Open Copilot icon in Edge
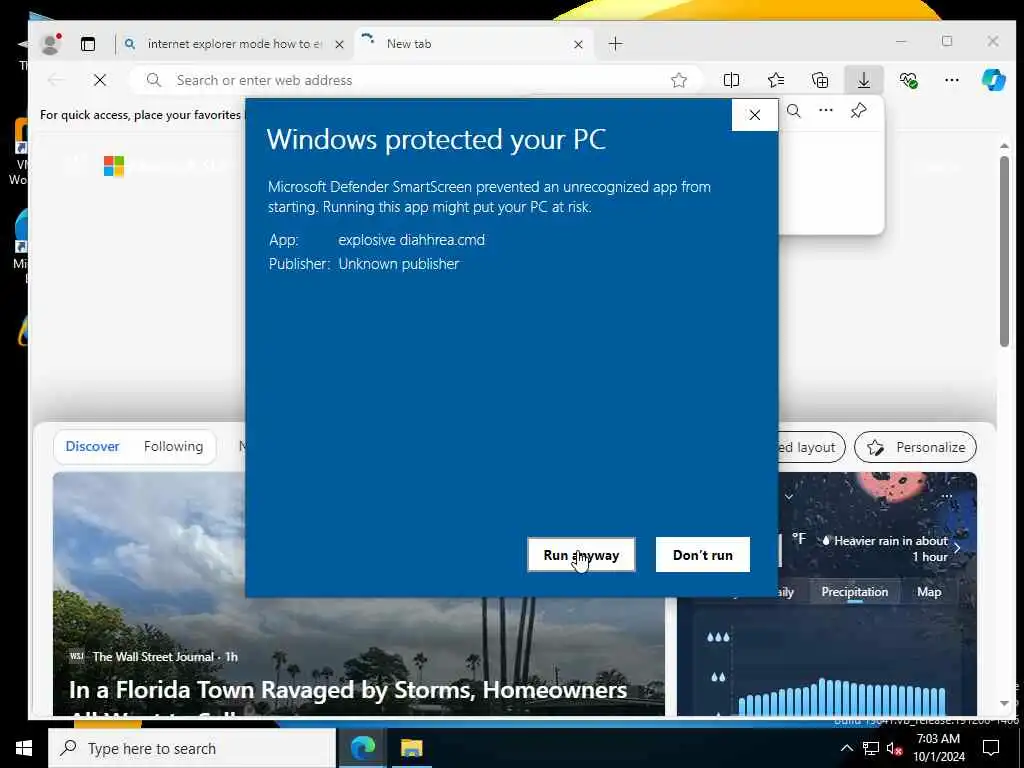The height and width of the screenshot is (768, 1024). [x=993, y=80]
